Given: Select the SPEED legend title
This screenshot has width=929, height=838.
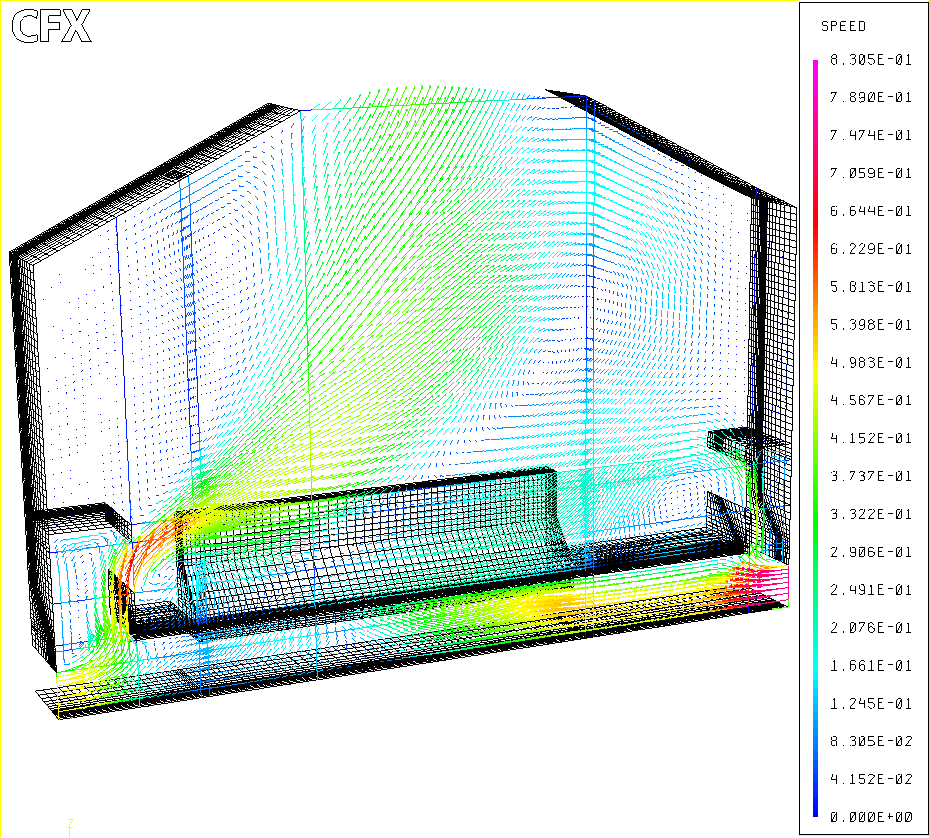Looking at the screenshot, I should (843, 26).
